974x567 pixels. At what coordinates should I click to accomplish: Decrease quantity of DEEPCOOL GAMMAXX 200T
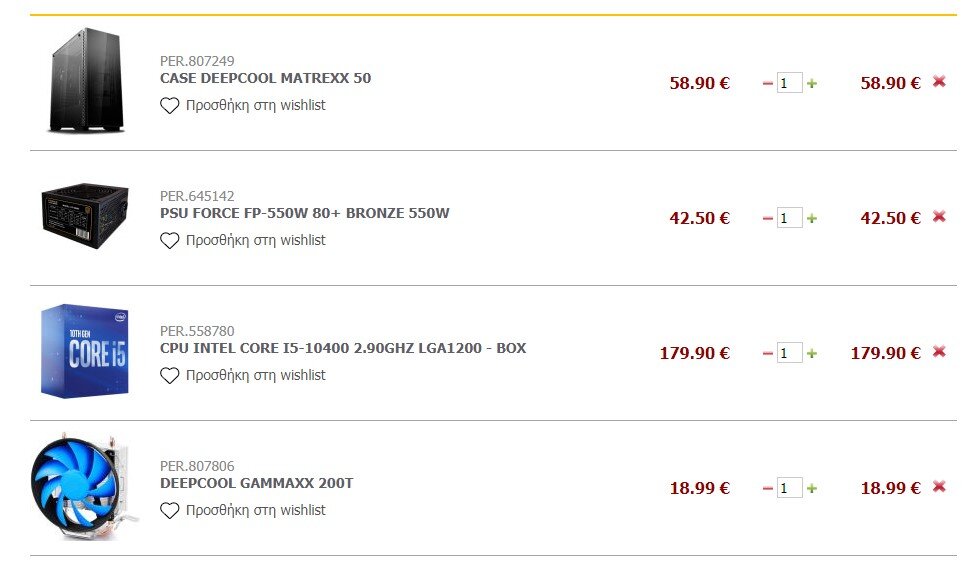point(768,488)
